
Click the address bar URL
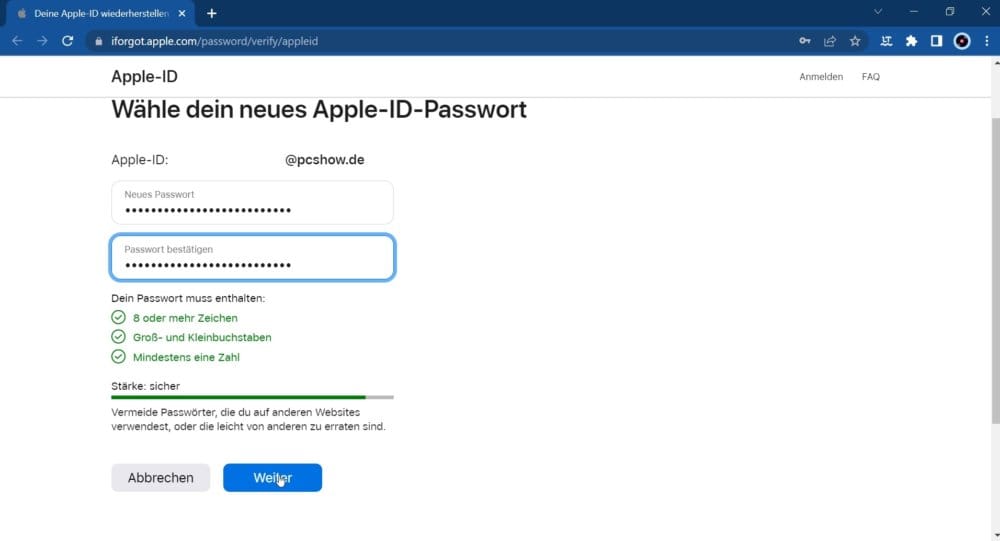[214, 41]
